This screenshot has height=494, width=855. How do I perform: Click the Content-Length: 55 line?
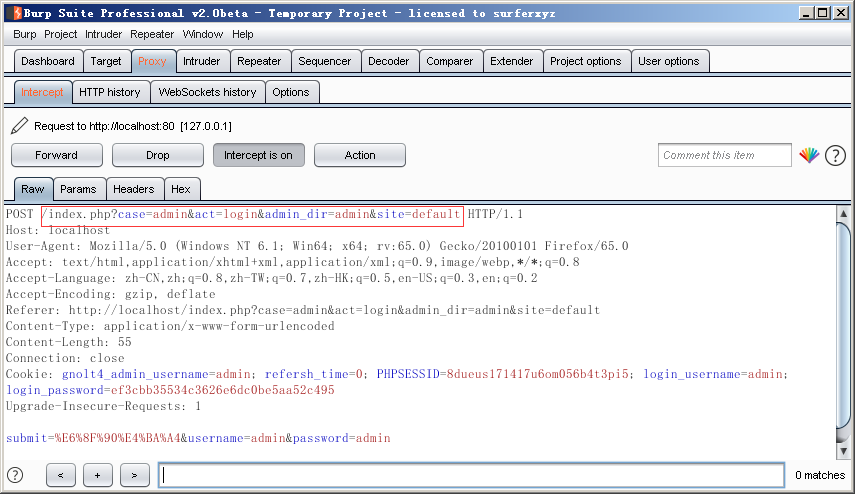(x=69, y=342)
